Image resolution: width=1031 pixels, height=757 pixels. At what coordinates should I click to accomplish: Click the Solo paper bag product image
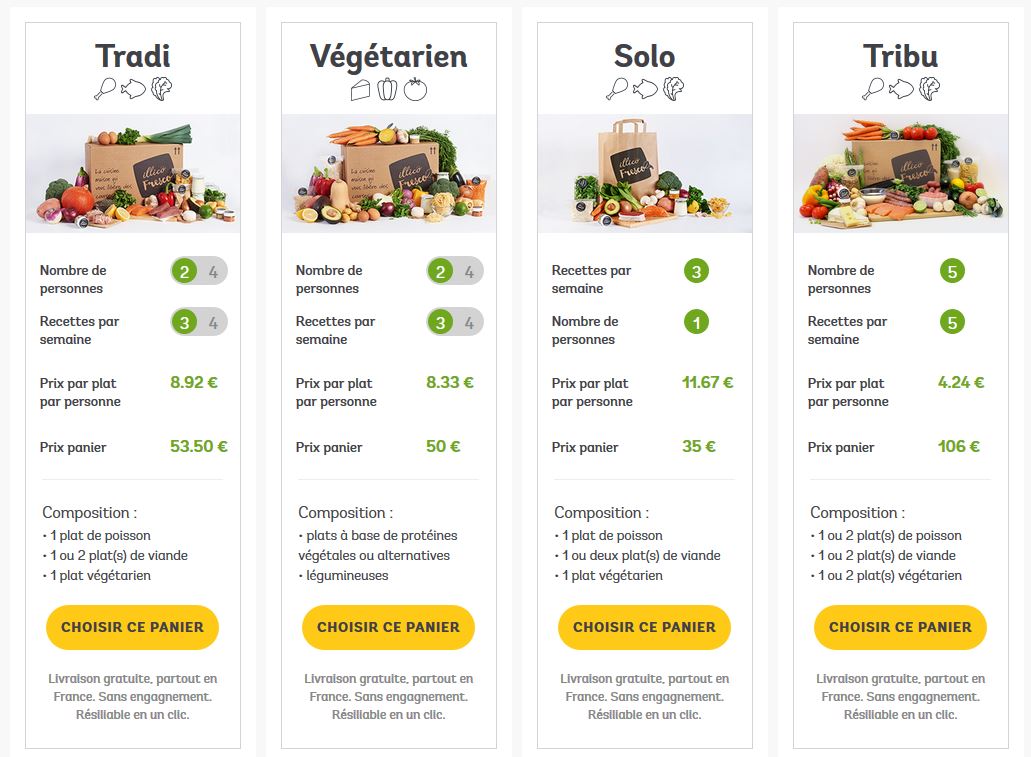tap(644, 174)
